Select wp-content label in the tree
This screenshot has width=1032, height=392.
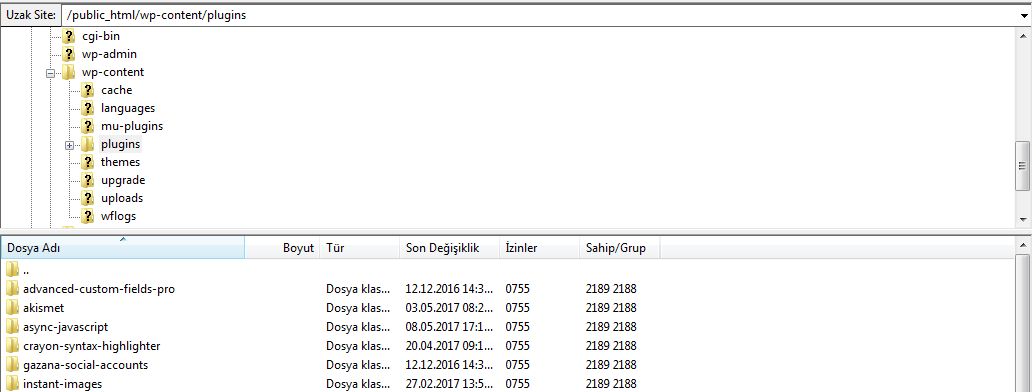[x=113, y=72]
